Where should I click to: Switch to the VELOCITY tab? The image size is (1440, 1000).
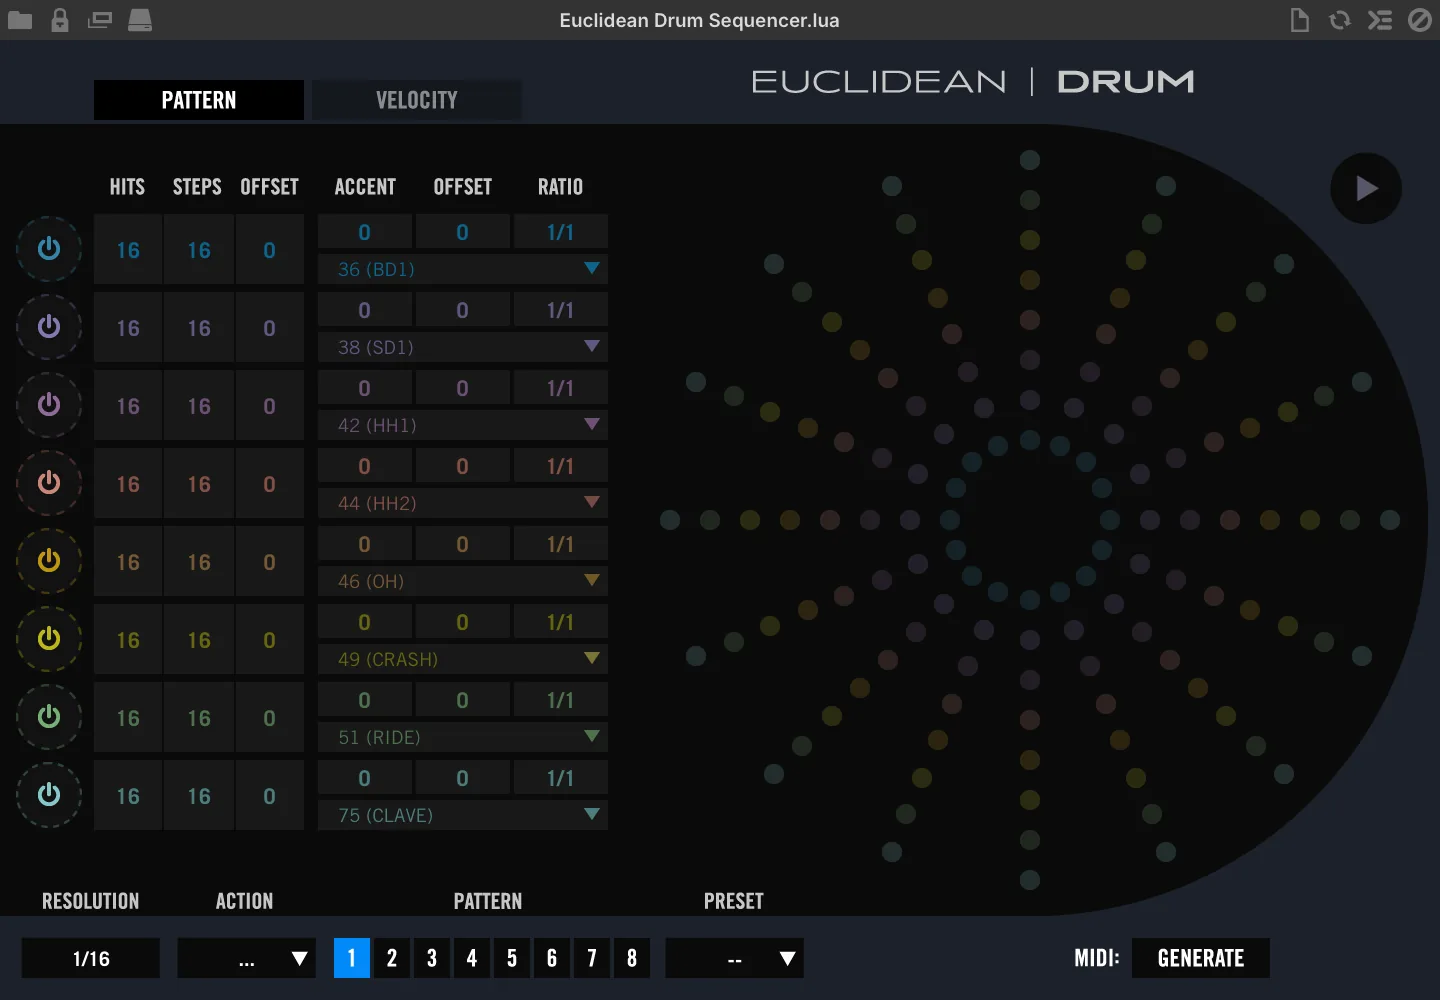(x=417, y=100)
